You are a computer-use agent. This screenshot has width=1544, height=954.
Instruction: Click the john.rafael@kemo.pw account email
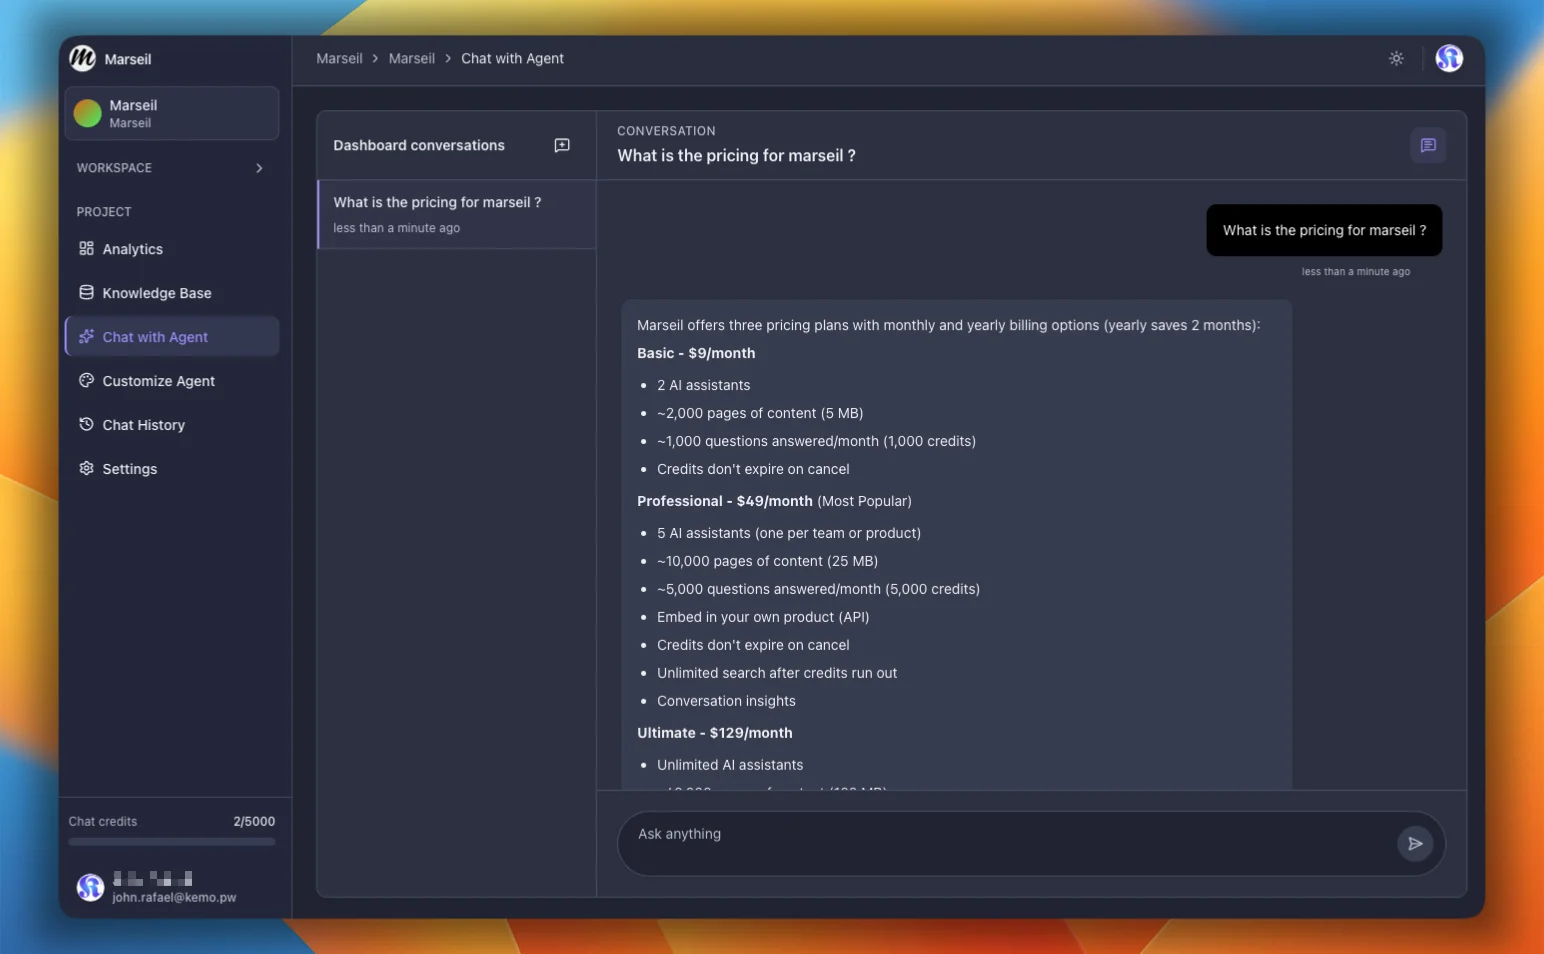(174, 898)
